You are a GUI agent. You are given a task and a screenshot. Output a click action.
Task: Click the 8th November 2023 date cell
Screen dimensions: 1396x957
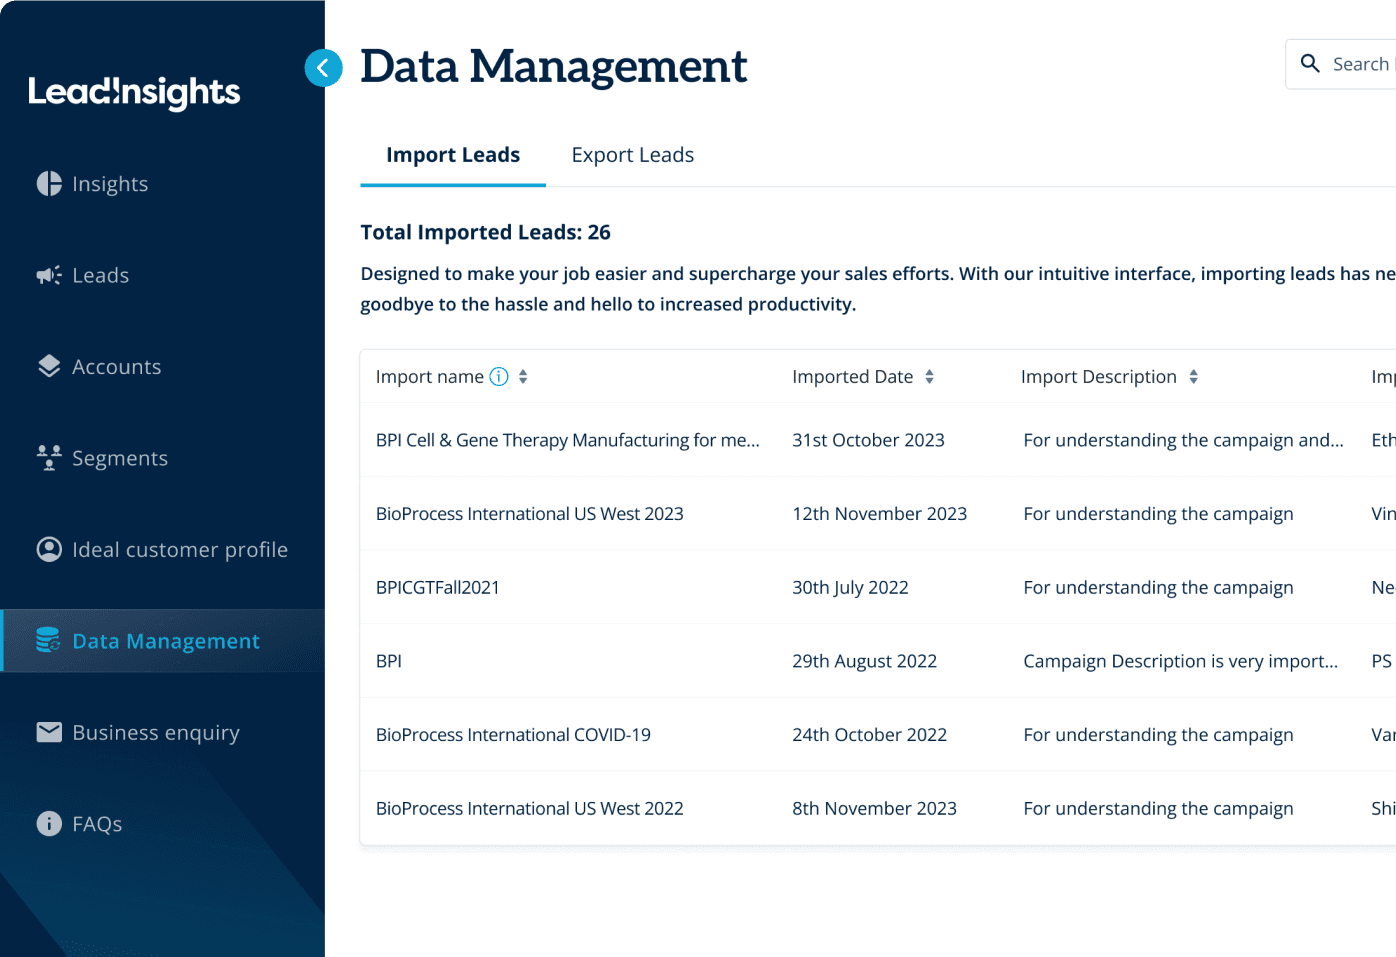pyautogui.click(x=875, y=808)
